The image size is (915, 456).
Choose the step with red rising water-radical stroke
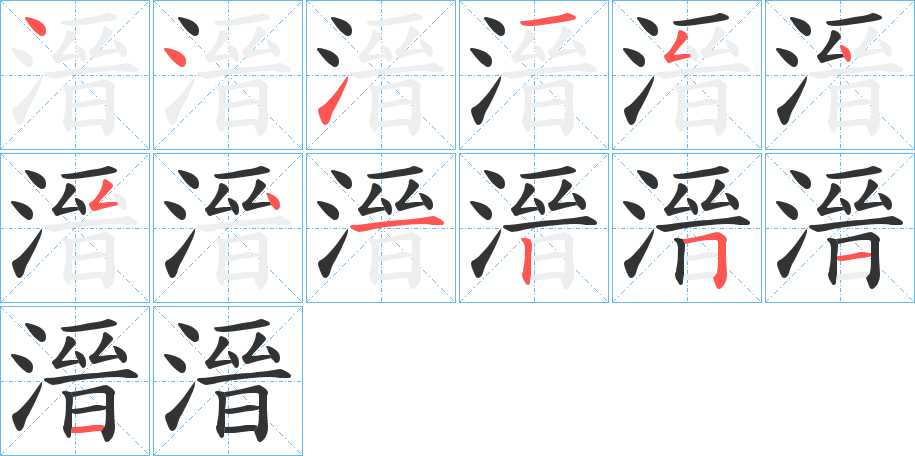point(380,75)
